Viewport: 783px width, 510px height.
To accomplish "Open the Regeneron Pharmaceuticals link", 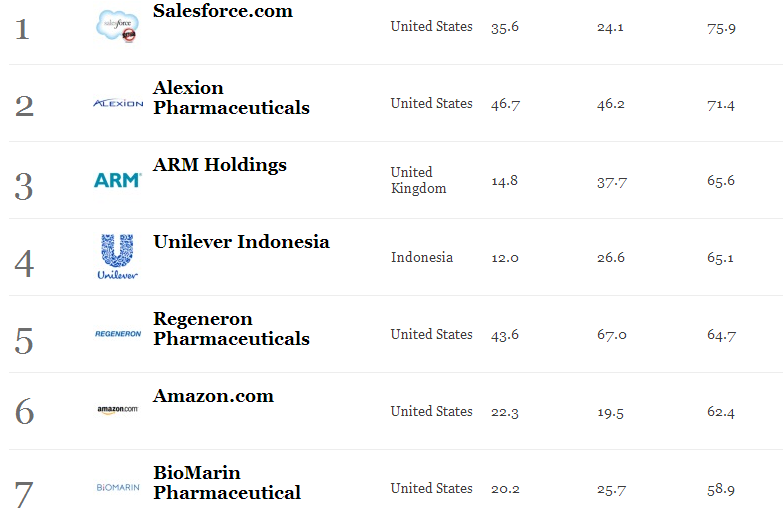I will 231,329.
